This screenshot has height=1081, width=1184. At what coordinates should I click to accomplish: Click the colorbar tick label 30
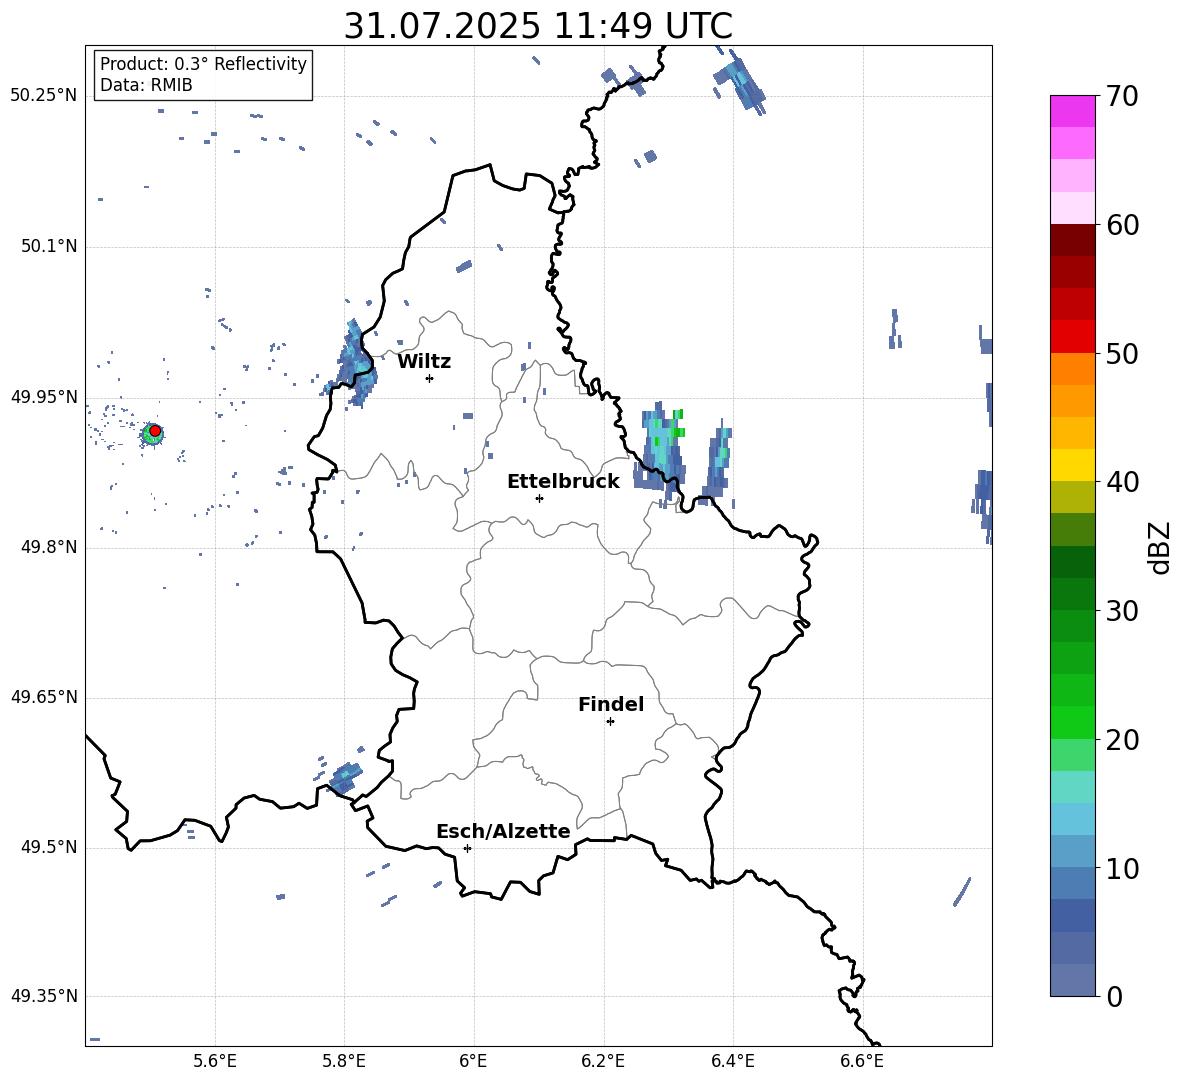[1122, 611]
